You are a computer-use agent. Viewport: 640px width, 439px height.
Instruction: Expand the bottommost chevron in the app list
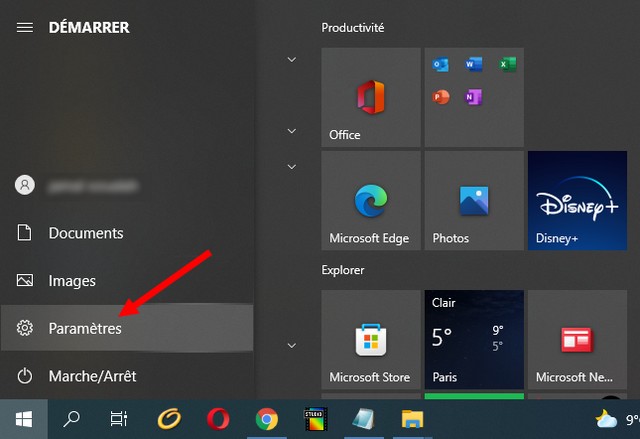[x=292, y=345]
